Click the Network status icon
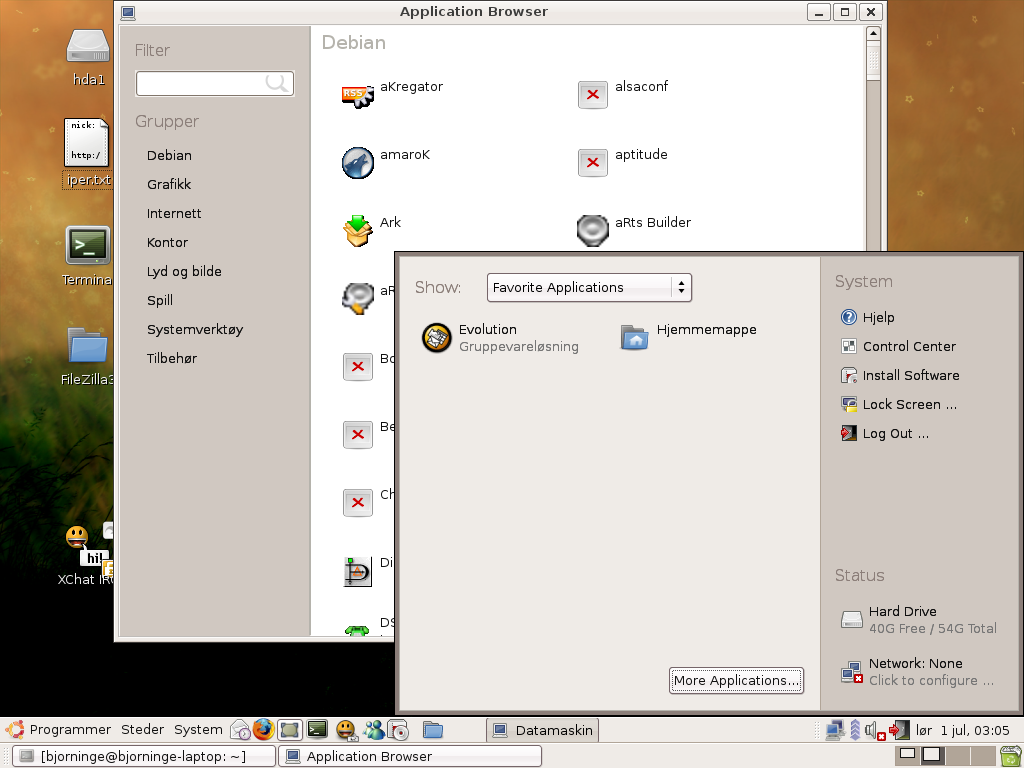 point(852,672)
